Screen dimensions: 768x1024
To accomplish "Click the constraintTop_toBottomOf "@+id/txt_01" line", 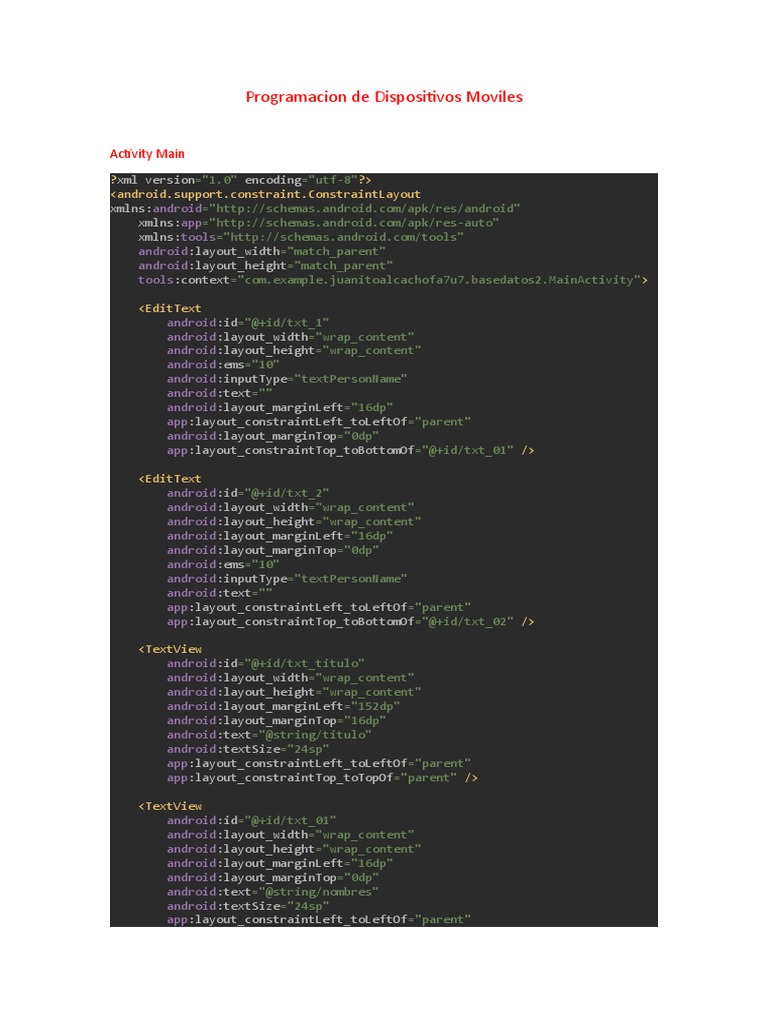I will (x=350, y=450).
